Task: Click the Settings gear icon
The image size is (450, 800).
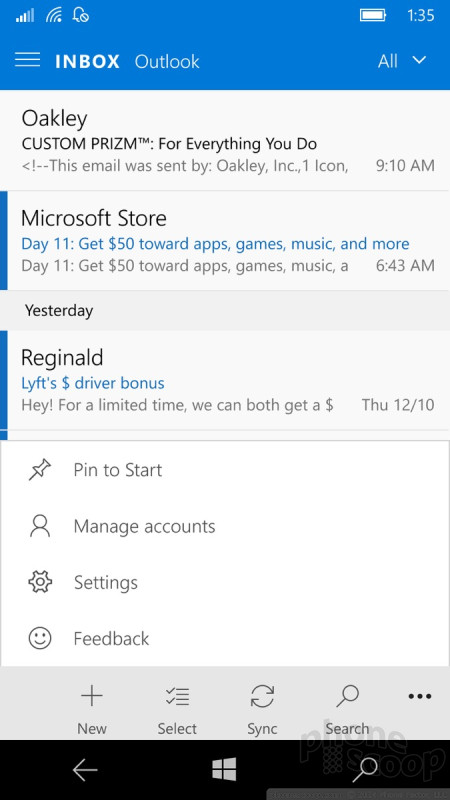Action: point(40,582)
